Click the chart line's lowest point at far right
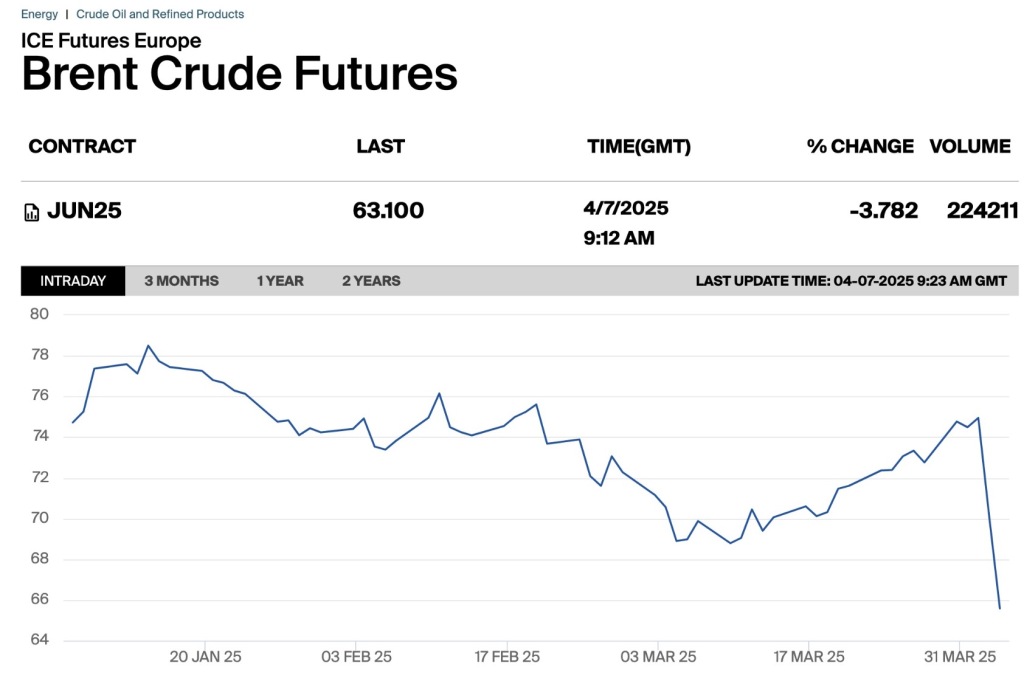 (x=999, y=608)
